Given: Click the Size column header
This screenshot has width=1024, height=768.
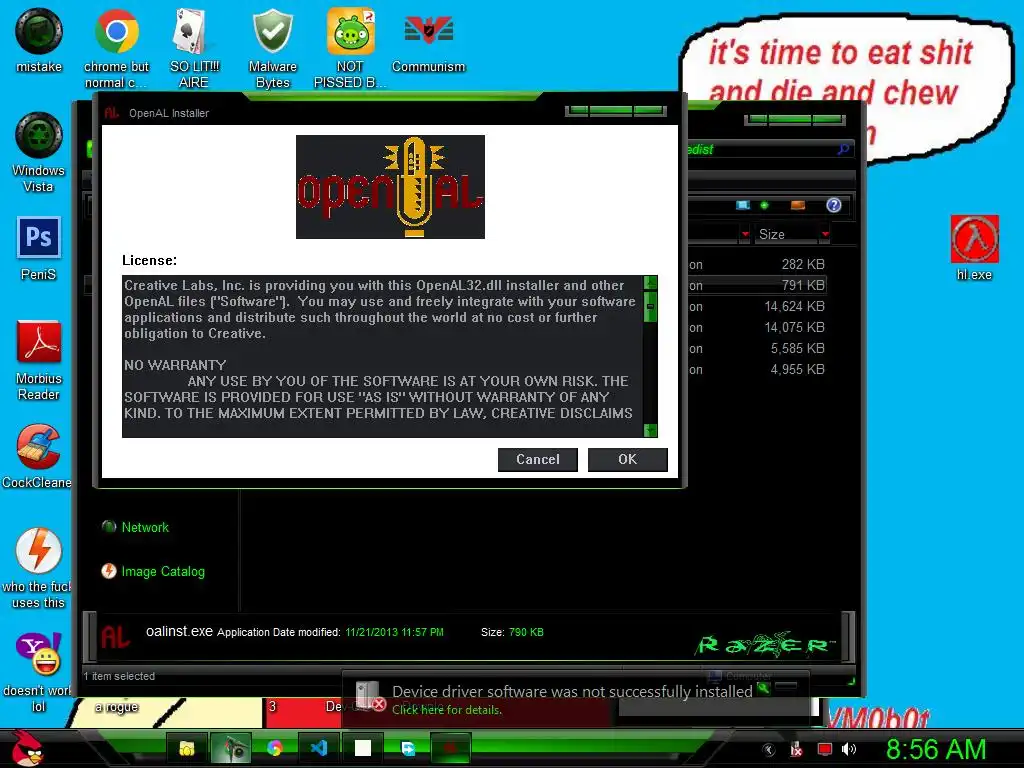Looking at the screenshot, I should coord(787,234).
